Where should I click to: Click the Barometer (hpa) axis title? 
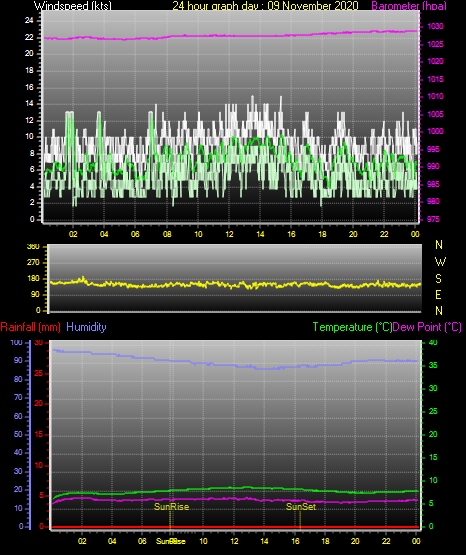pos(409,6)
